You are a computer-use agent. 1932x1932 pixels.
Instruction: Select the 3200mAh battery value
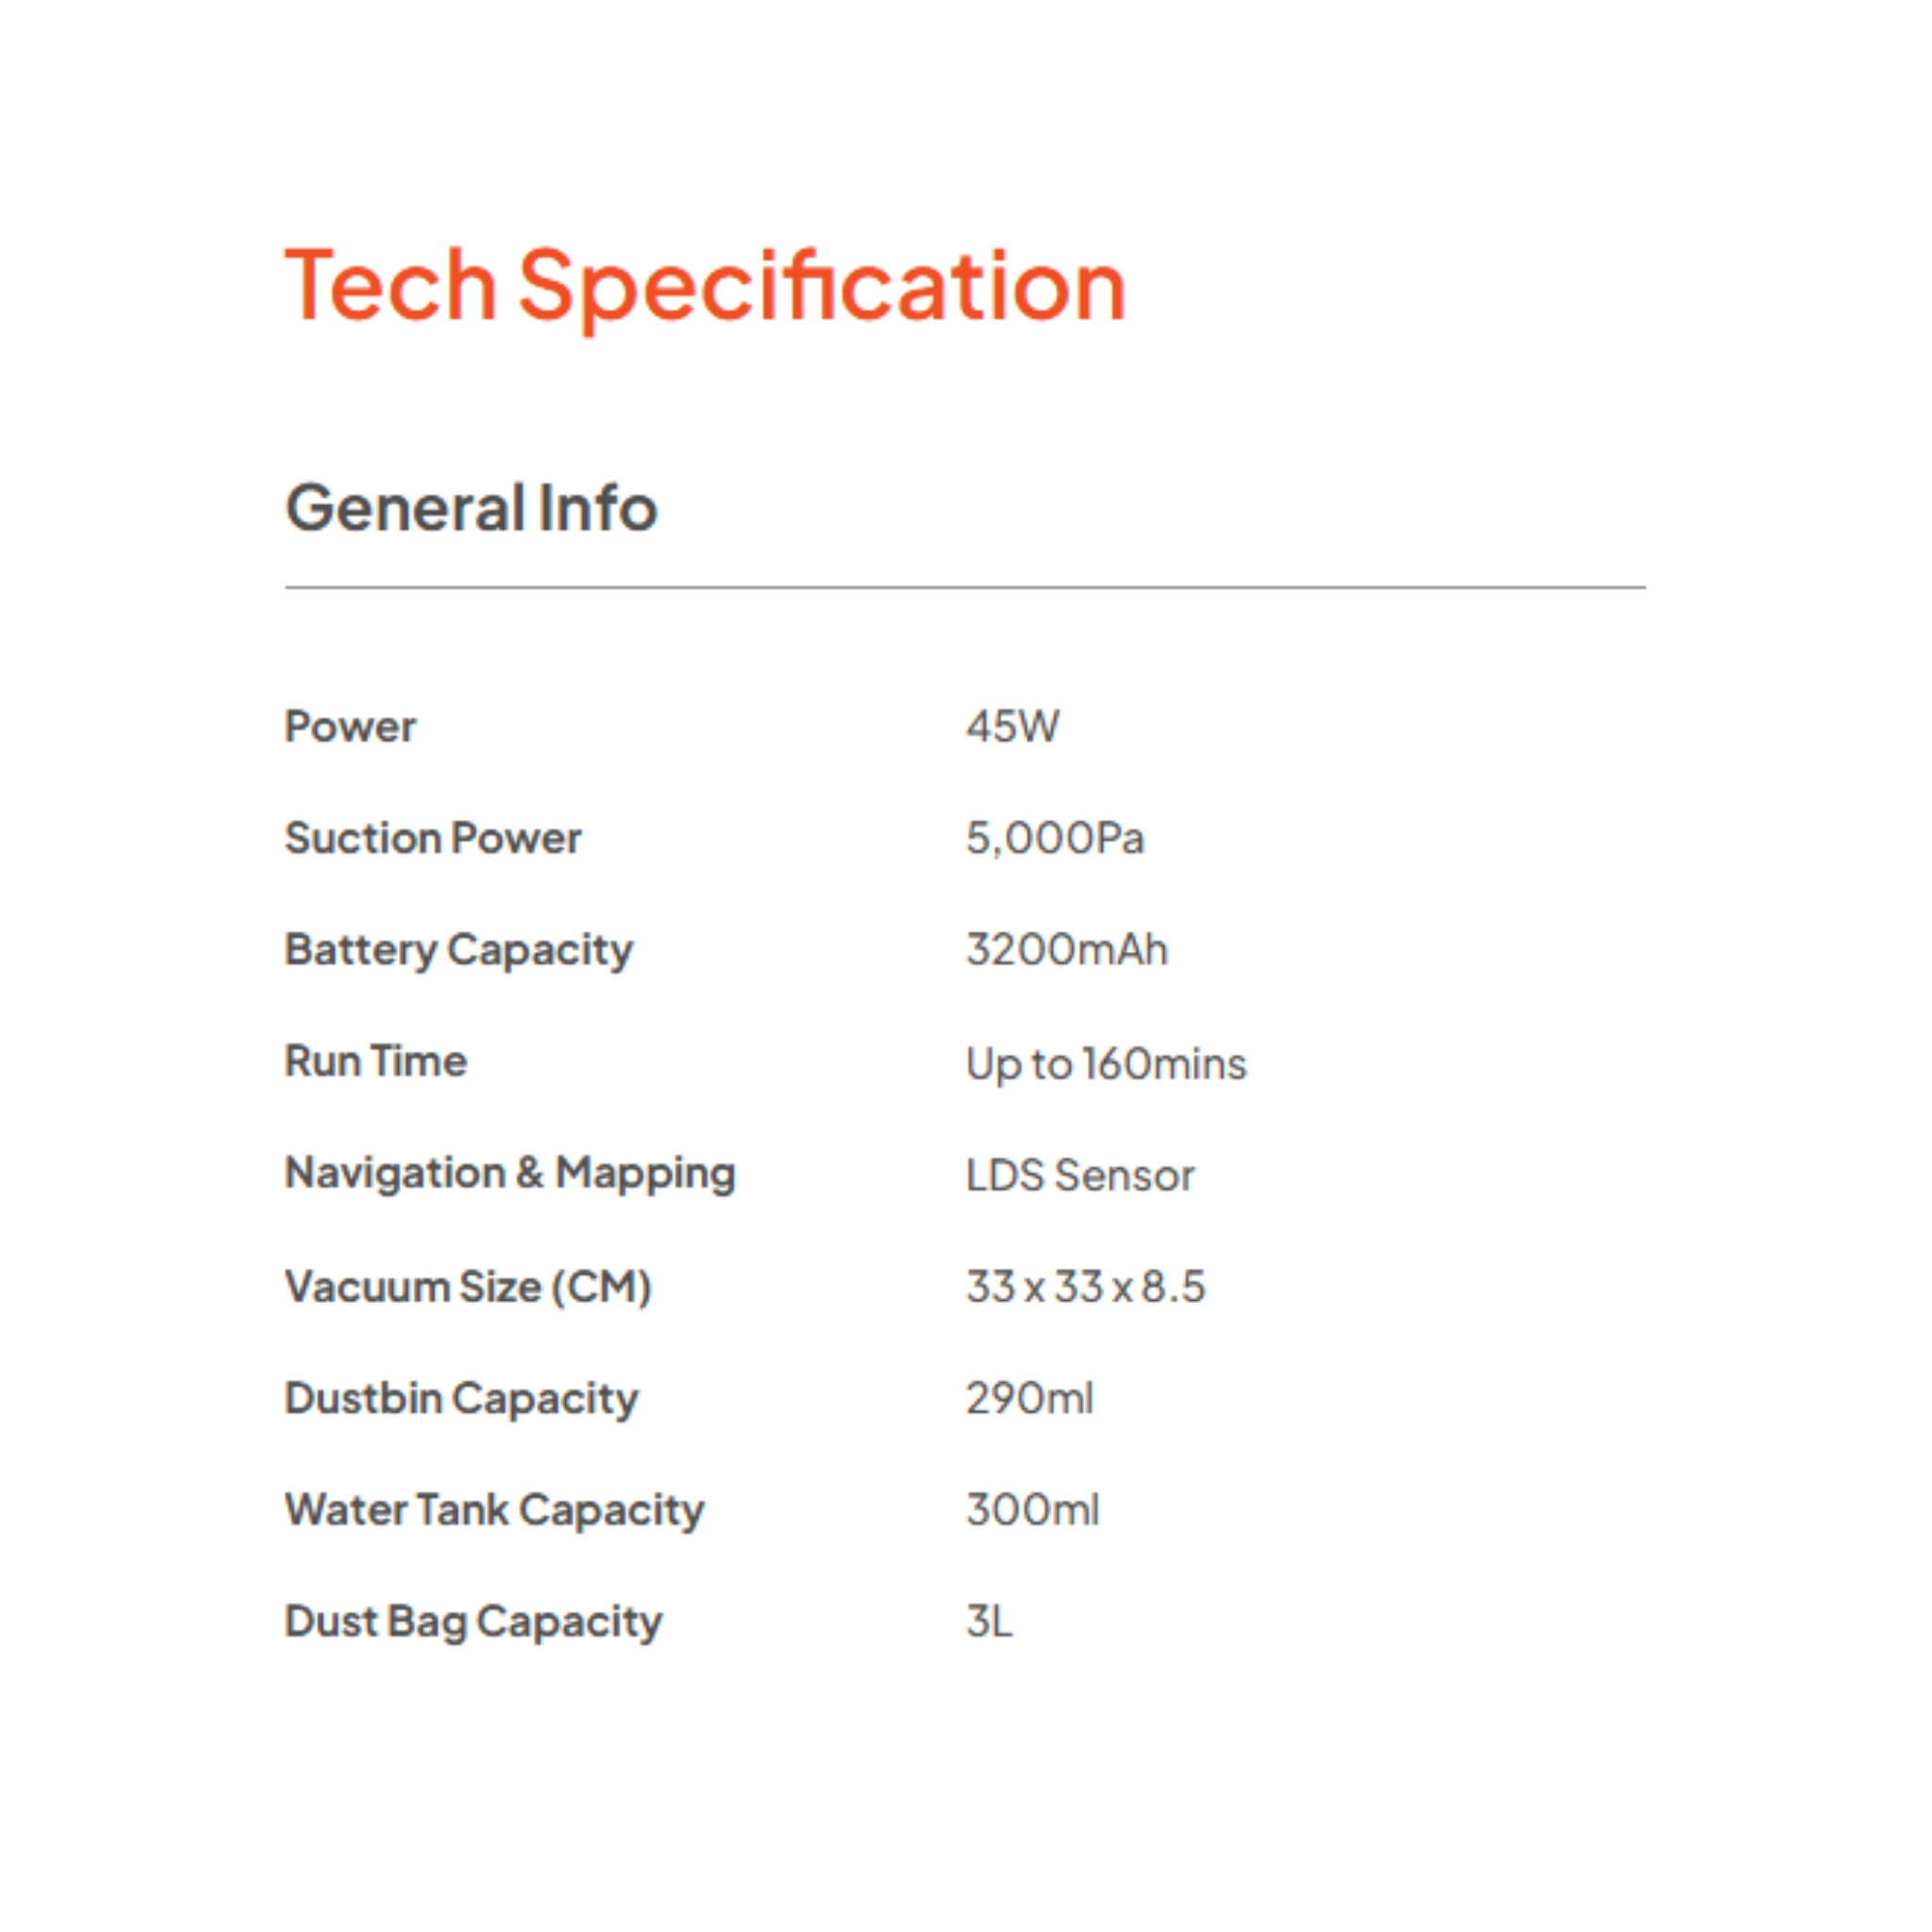tap(1066, 950)
